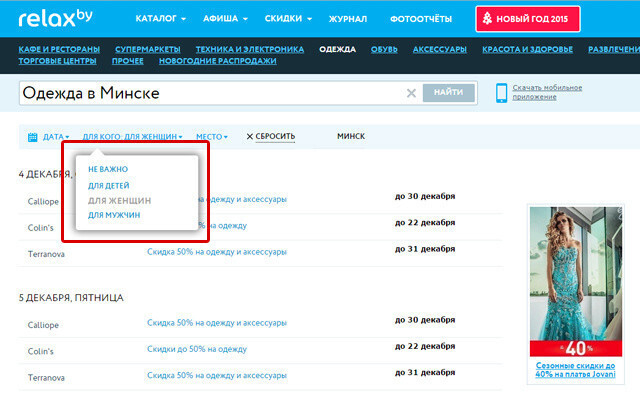
Task: Click the search field with Одежда в Минске
Action: (x=210, y=93)
